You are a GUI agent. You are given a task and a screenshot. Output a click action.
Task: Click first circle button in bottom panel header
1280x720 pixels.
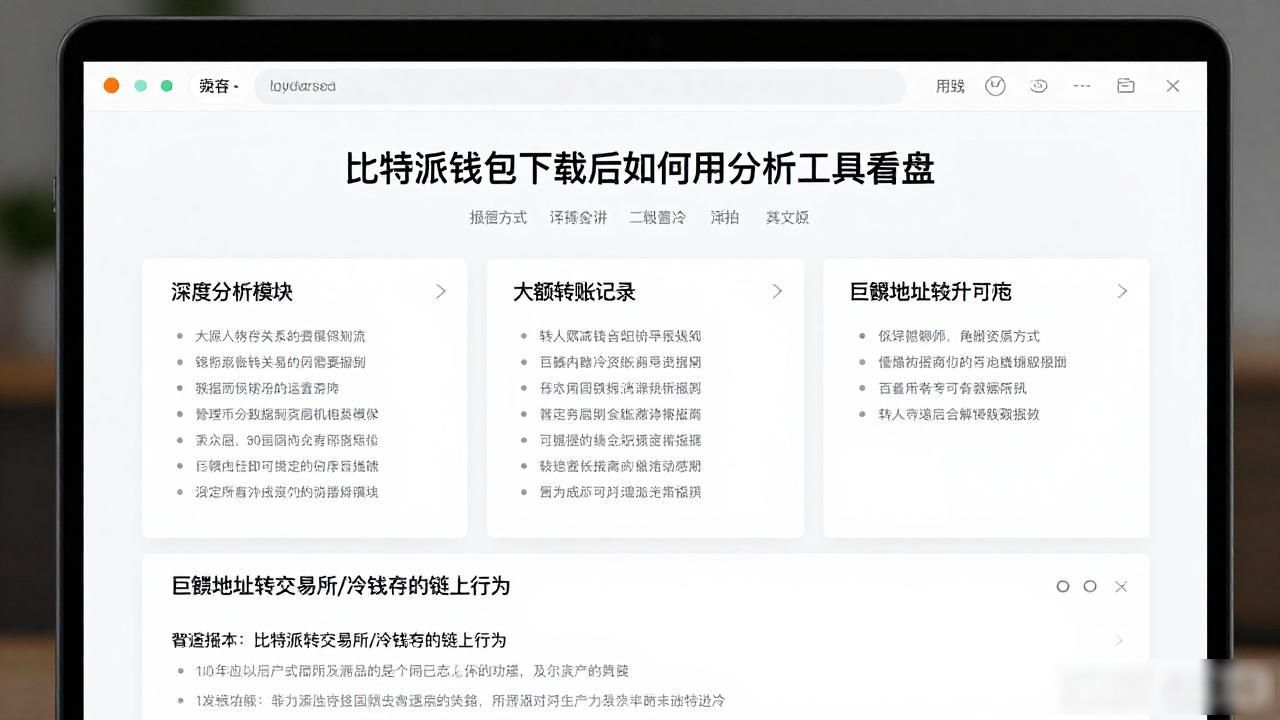click(1063, 586)
